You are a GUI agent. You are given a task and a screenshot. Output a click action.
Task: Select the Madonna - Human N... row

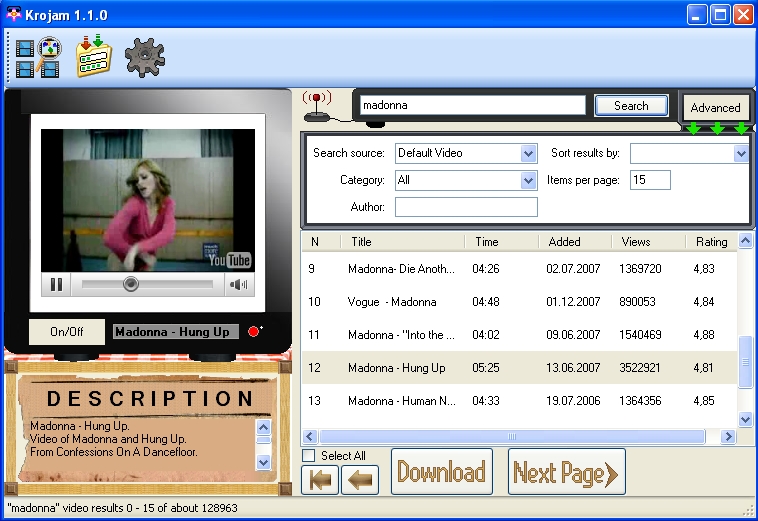(520, 401)
